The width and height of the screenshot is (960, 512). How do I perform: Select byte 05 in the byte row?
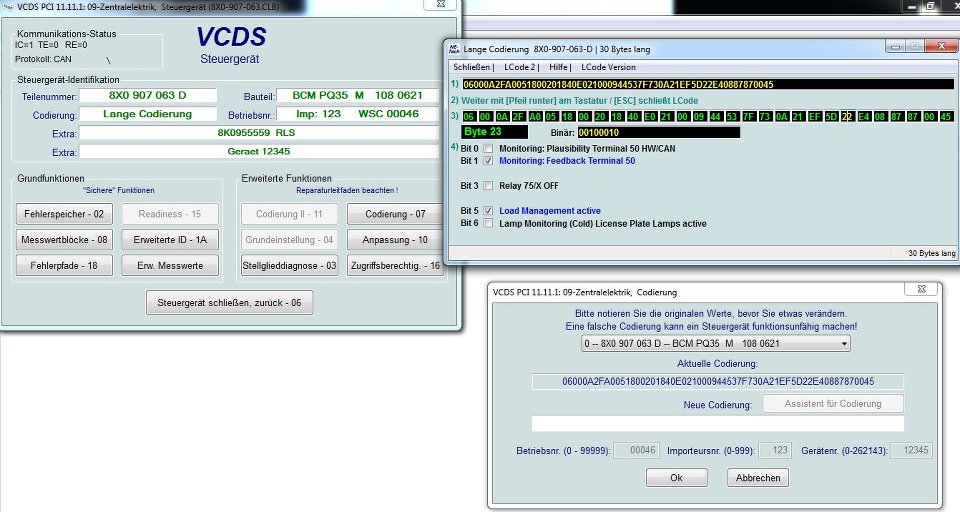pos(551,116)
